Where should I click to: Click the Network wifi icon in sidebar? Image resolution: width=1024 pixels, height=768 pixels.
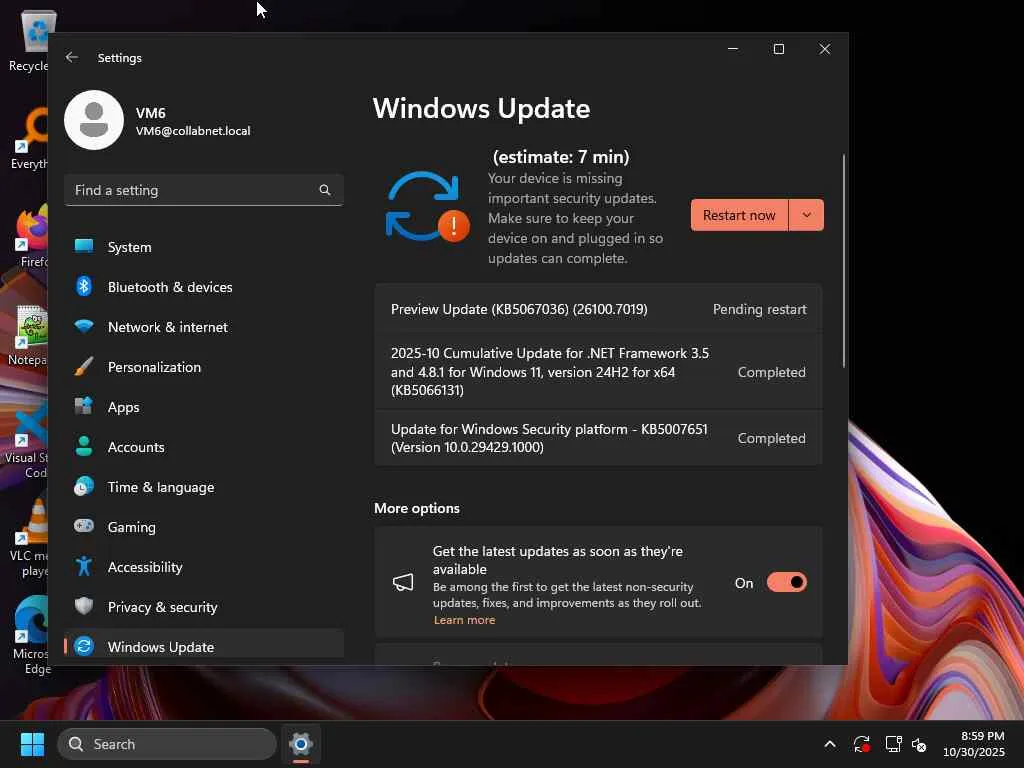click(x=84, y=326)
